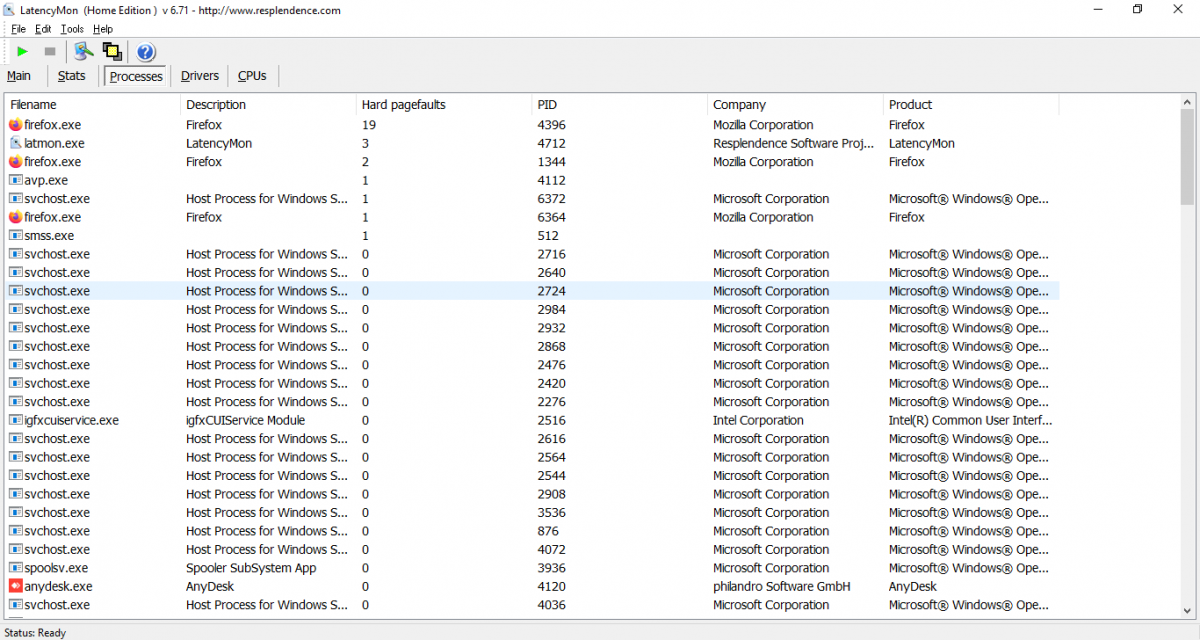Click the svchost icon in the PID 2716 row

[x=15, y=254]
